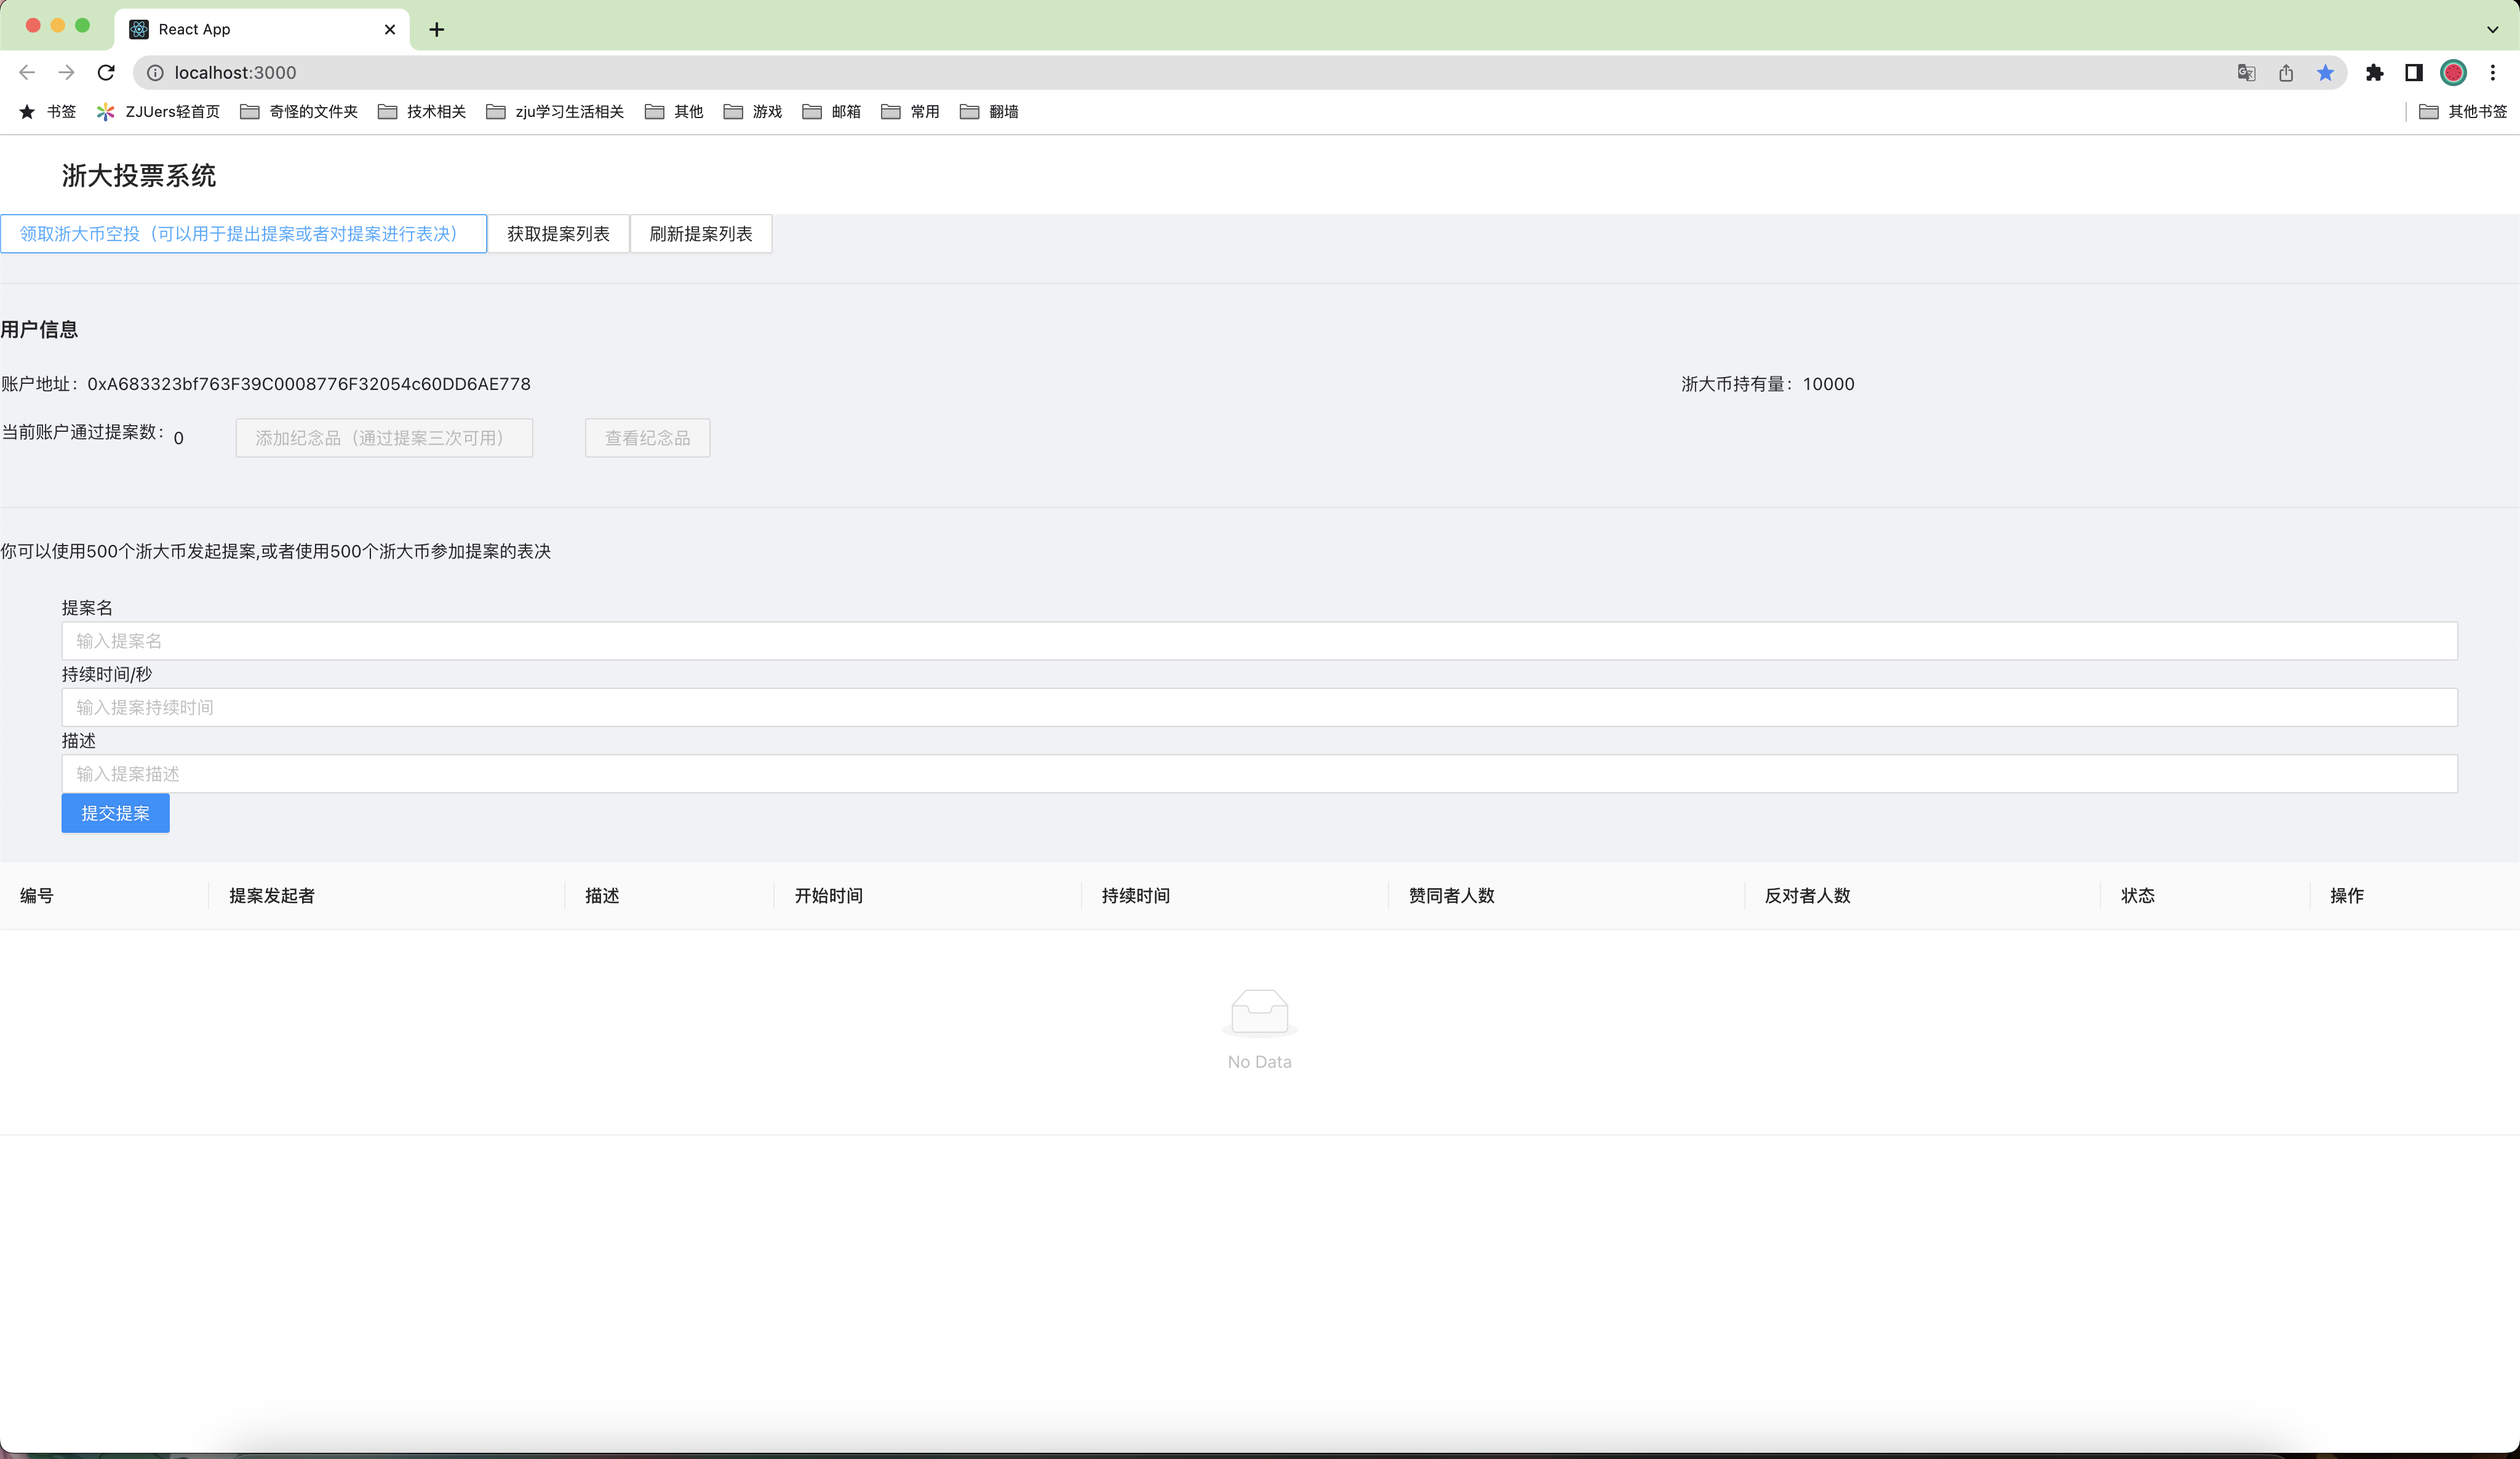The height and width of the screenshot is (1459, 2520).
Task: Click the blue 提交提案 button
Action: 115,813
